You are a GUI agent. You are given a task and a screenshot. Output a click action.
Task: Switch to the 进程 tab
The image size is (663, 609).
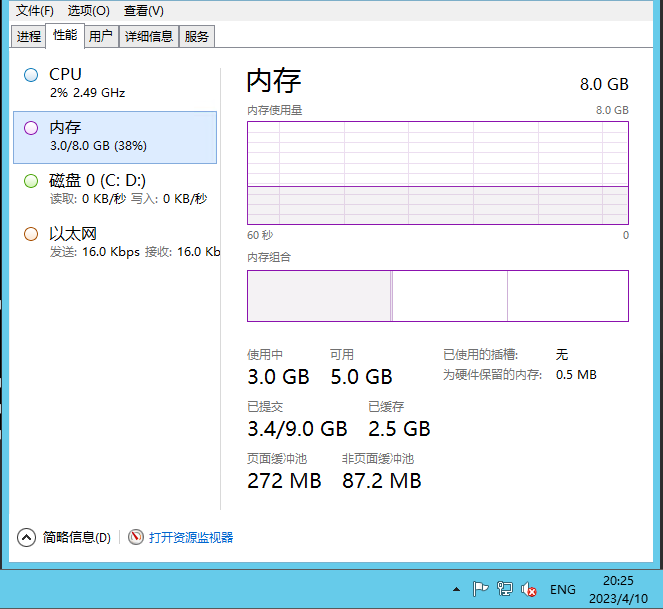pyautogui.click(x=29, y=36)
